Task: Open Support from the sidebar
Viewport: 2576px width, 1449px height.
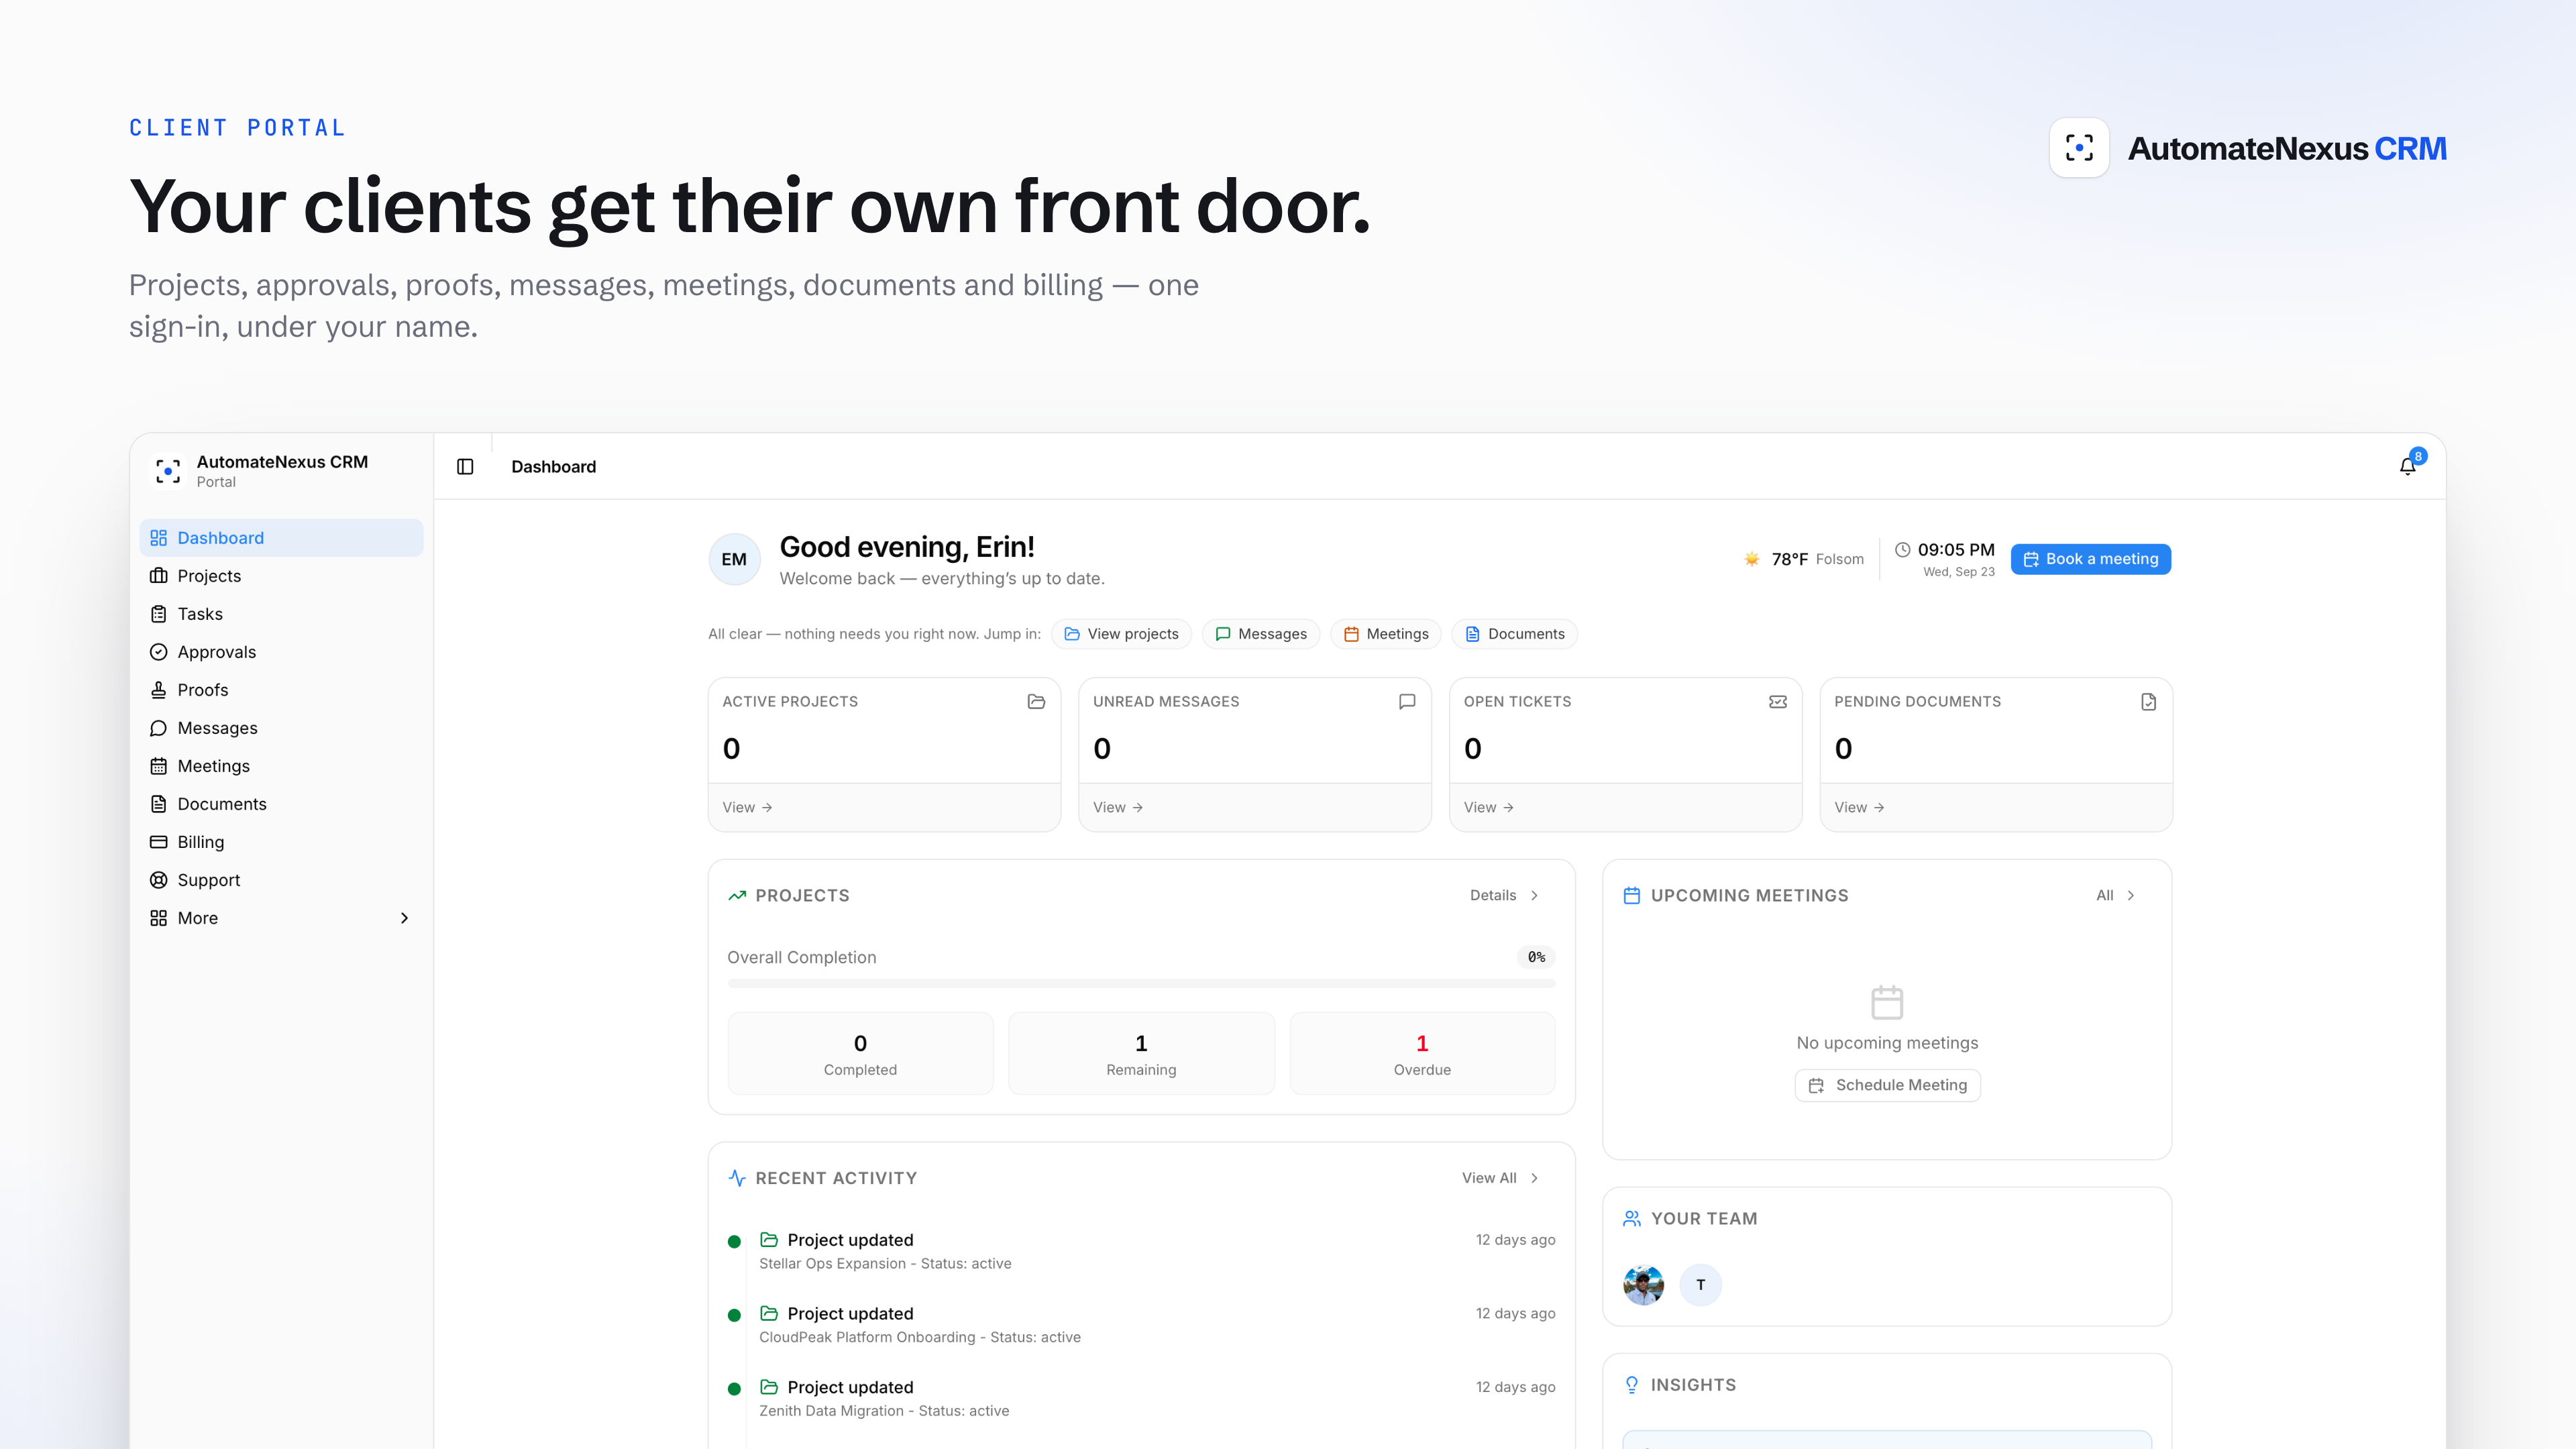Action: point(281,880)
